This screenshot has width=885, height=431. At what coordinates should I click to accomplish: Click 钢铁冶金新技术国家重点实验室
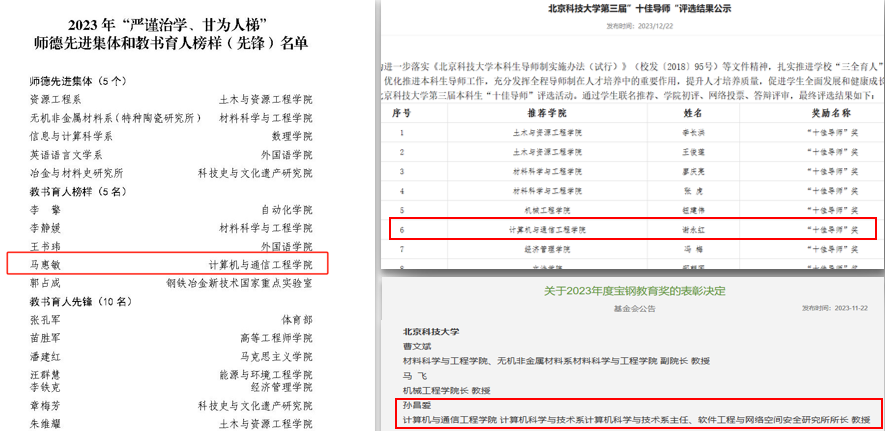coord(239,283)
